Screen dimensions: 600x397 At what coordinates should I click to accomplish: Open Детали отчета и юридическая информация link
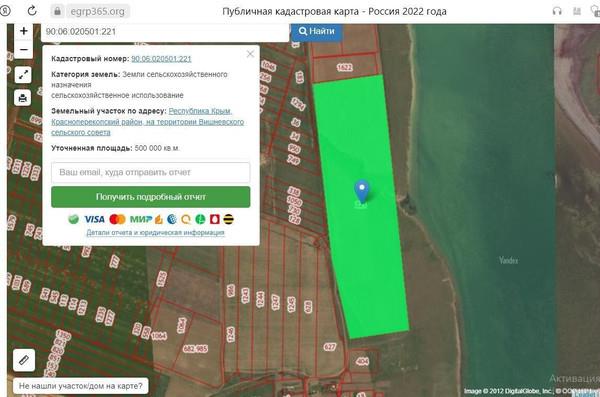[x=155, y=232]
